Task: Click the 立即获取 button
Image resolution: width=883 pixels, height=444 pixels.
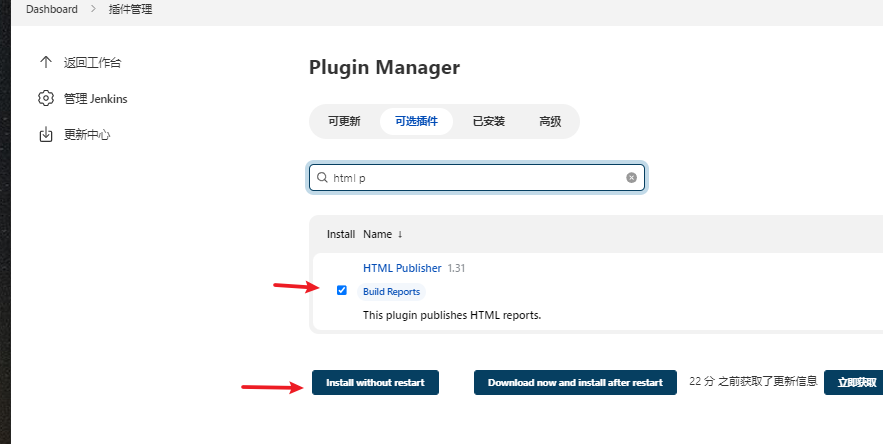Action: click(855, 383)
